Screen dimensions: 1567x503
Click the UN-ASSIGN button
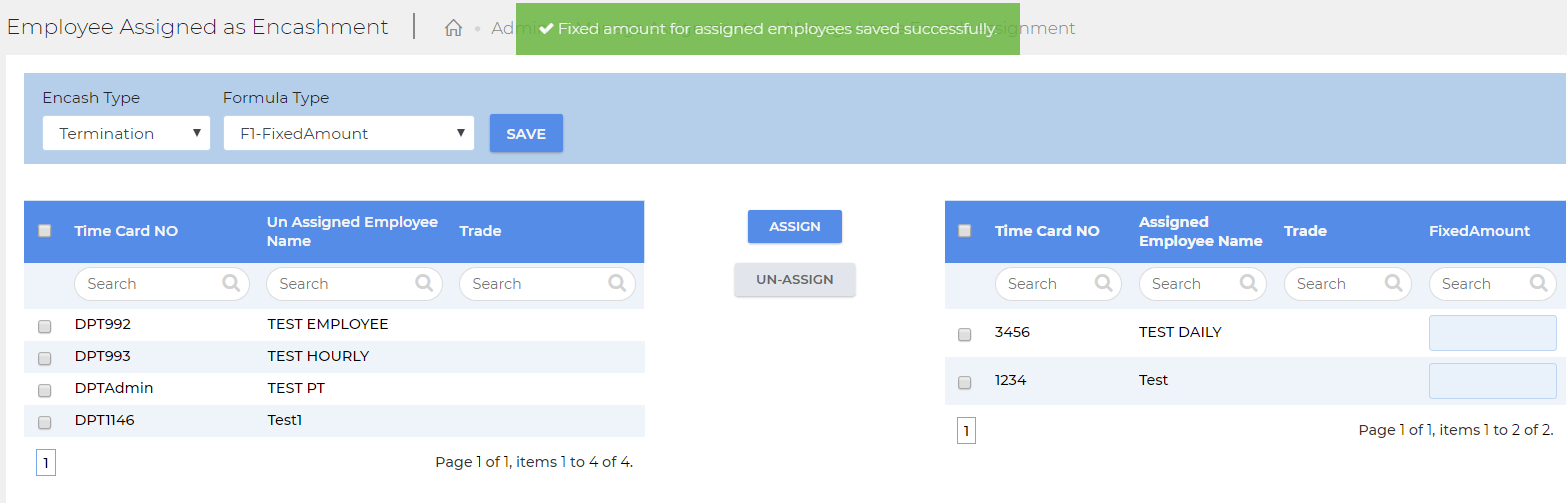795,279
